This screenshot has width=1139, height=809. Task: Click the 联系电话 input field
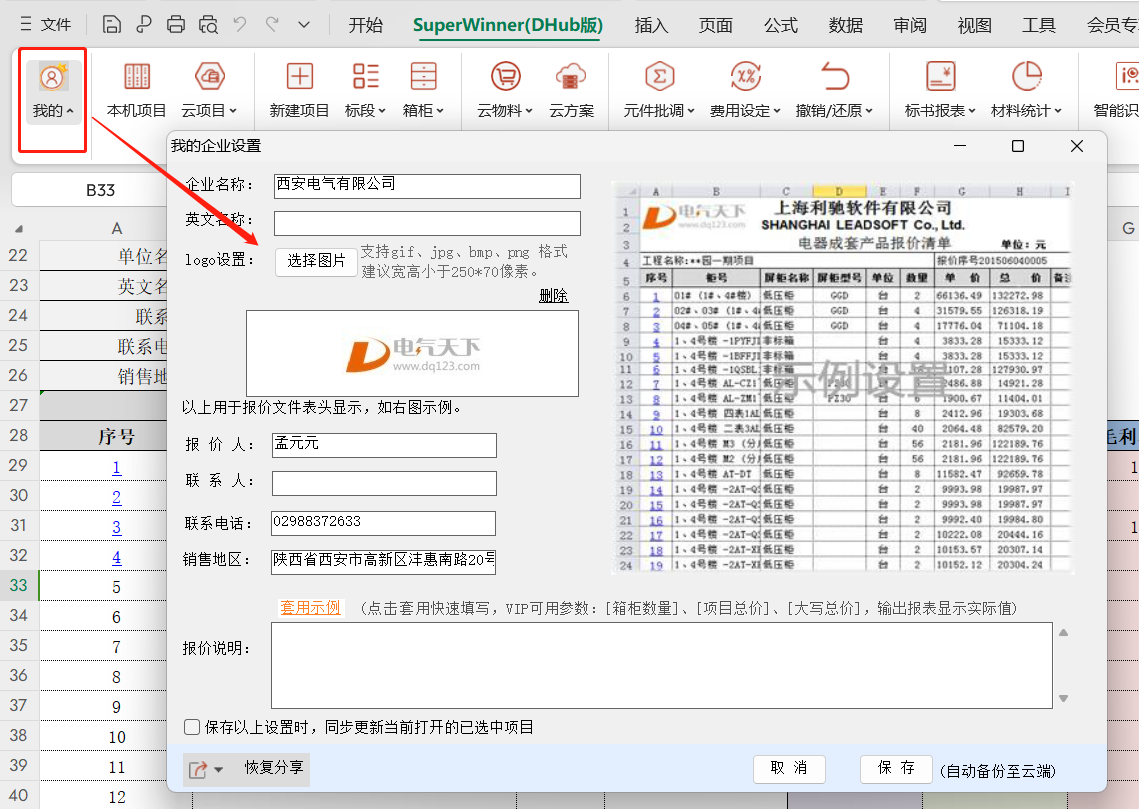[384, 523]
